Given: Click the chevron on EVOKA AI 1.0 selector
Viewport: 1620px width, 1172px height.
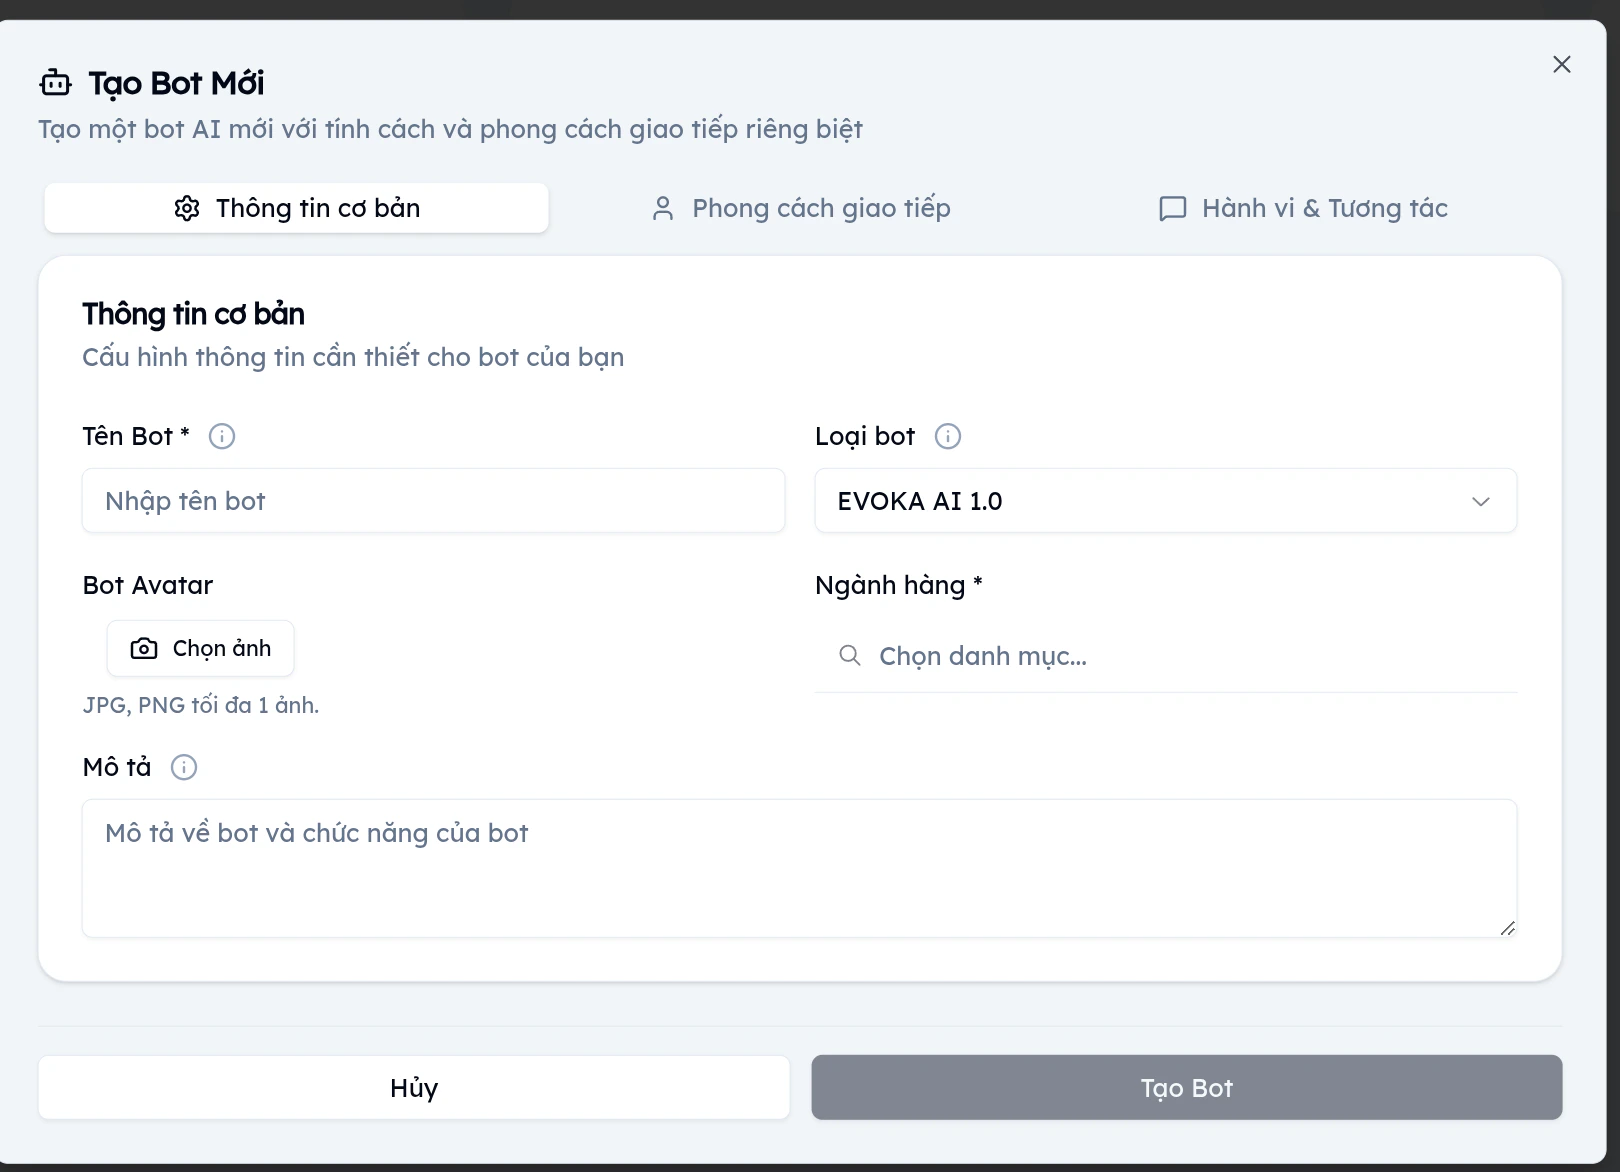Looking at the screenshot, I should point(1482,501).
